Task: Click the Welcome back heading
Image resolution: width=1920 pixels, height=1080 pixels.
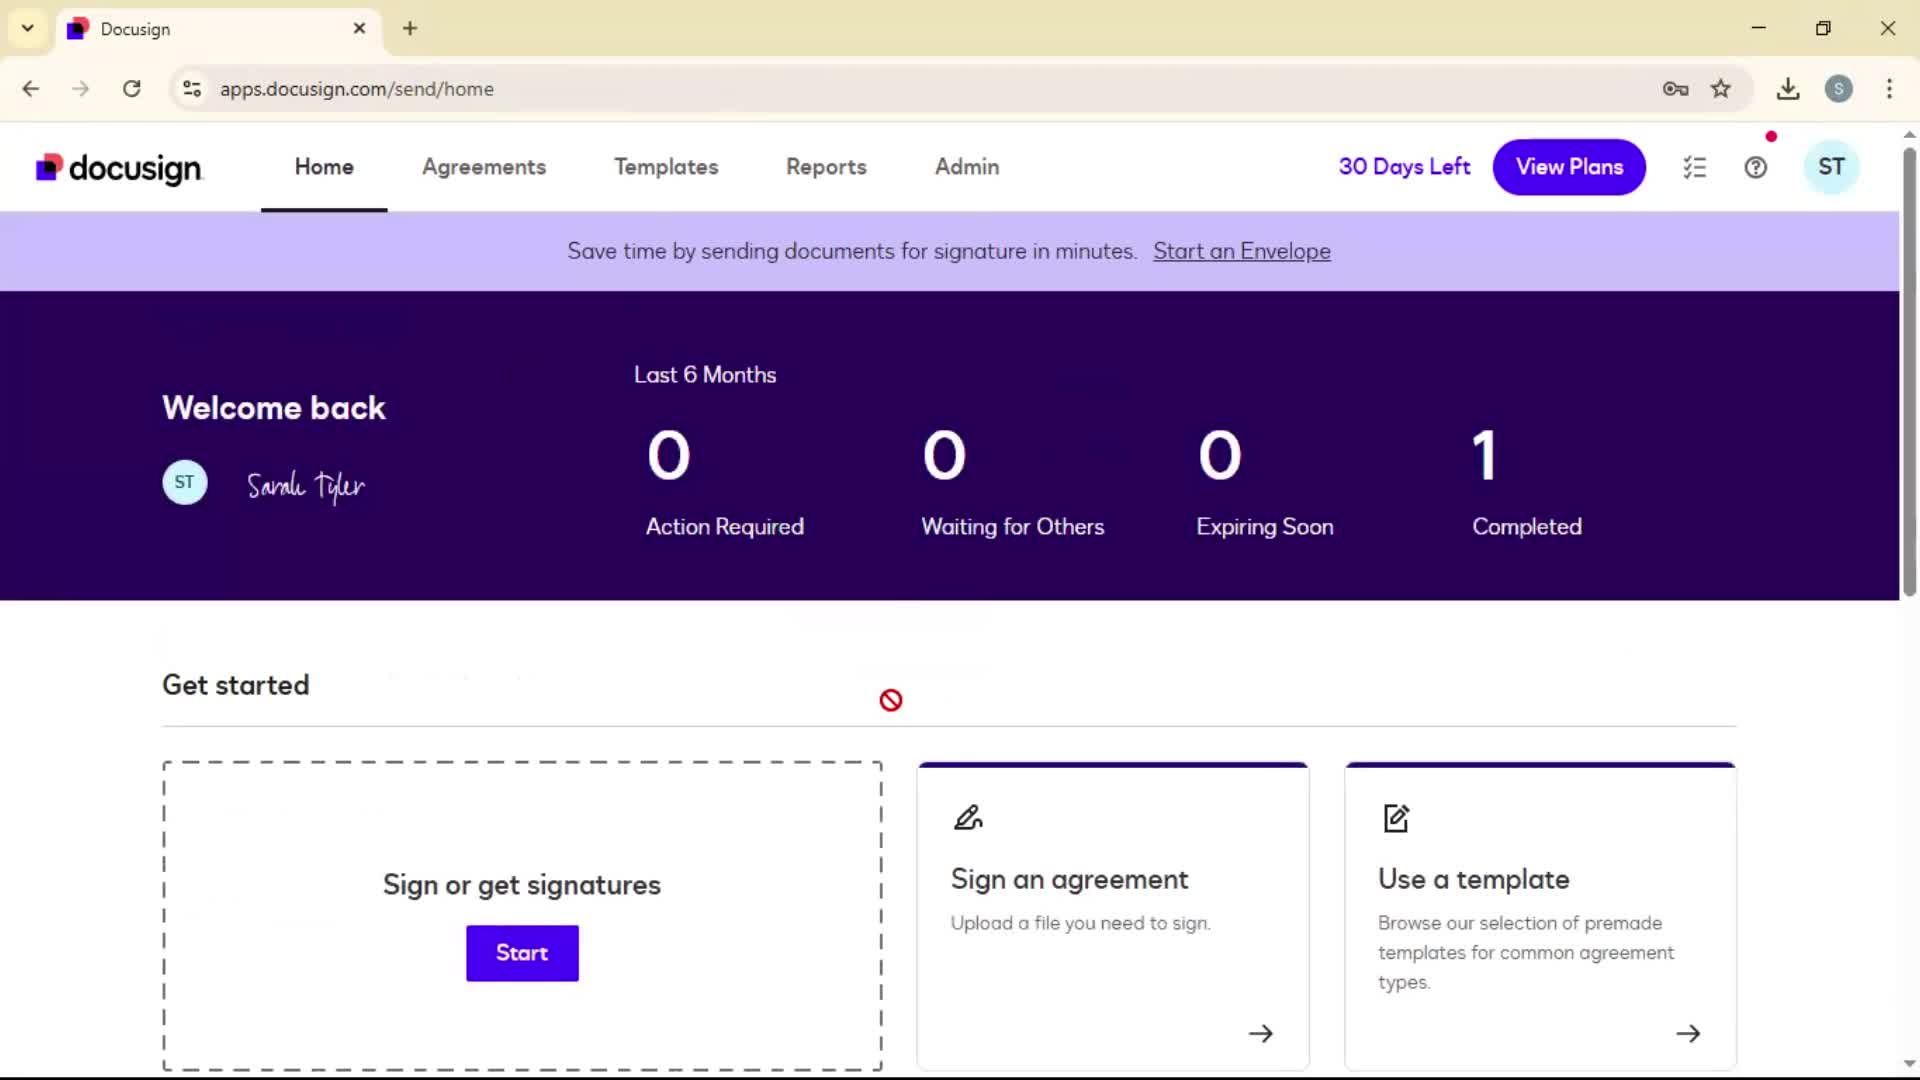Action: tap(274, 408)
